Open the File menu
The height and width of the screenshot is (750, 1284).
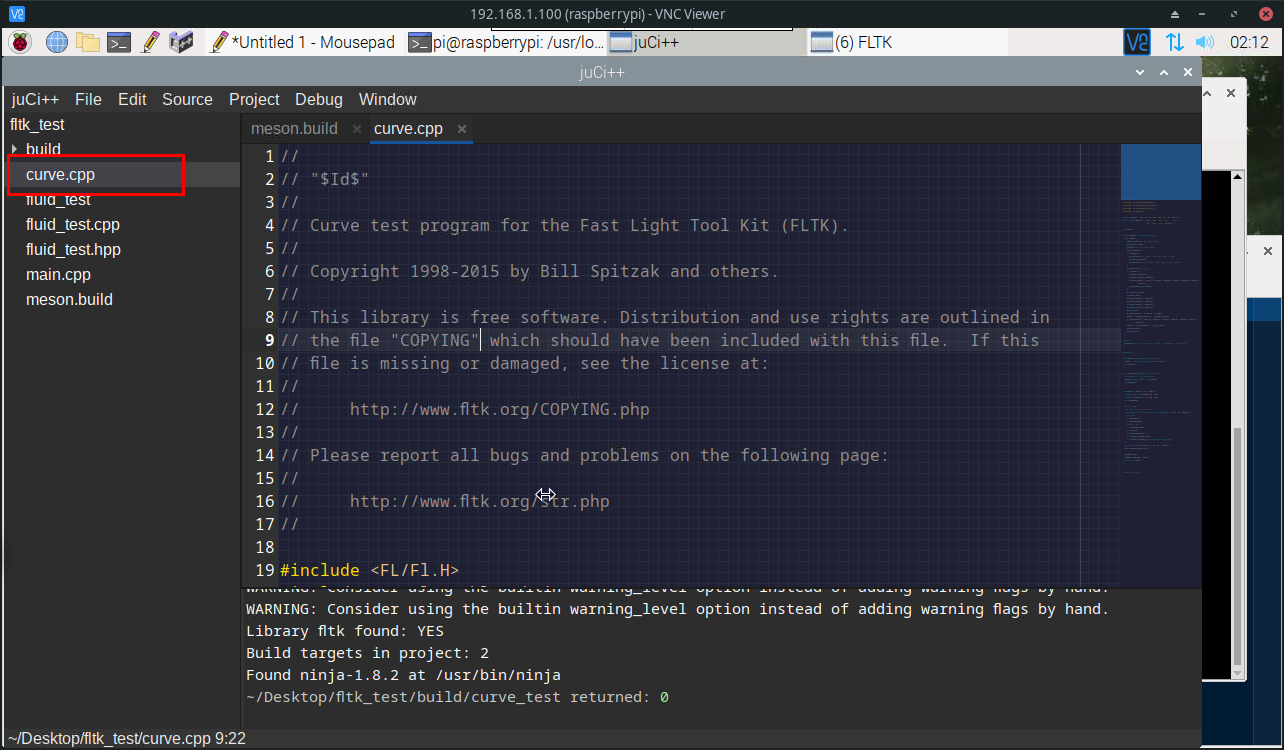[88, 99]
